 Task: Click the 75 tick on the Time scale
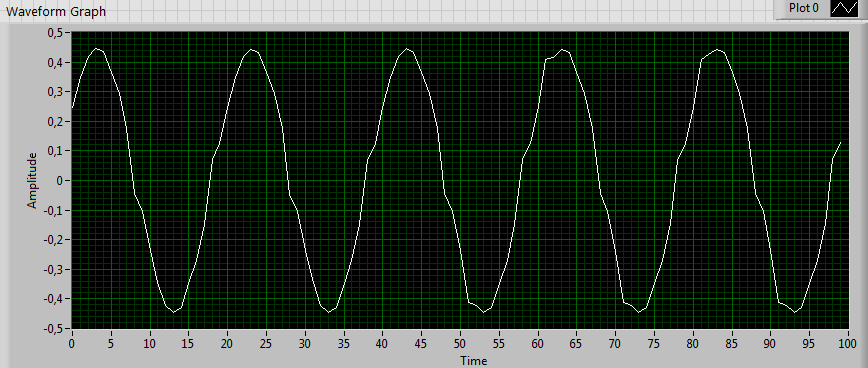(654, 344)
